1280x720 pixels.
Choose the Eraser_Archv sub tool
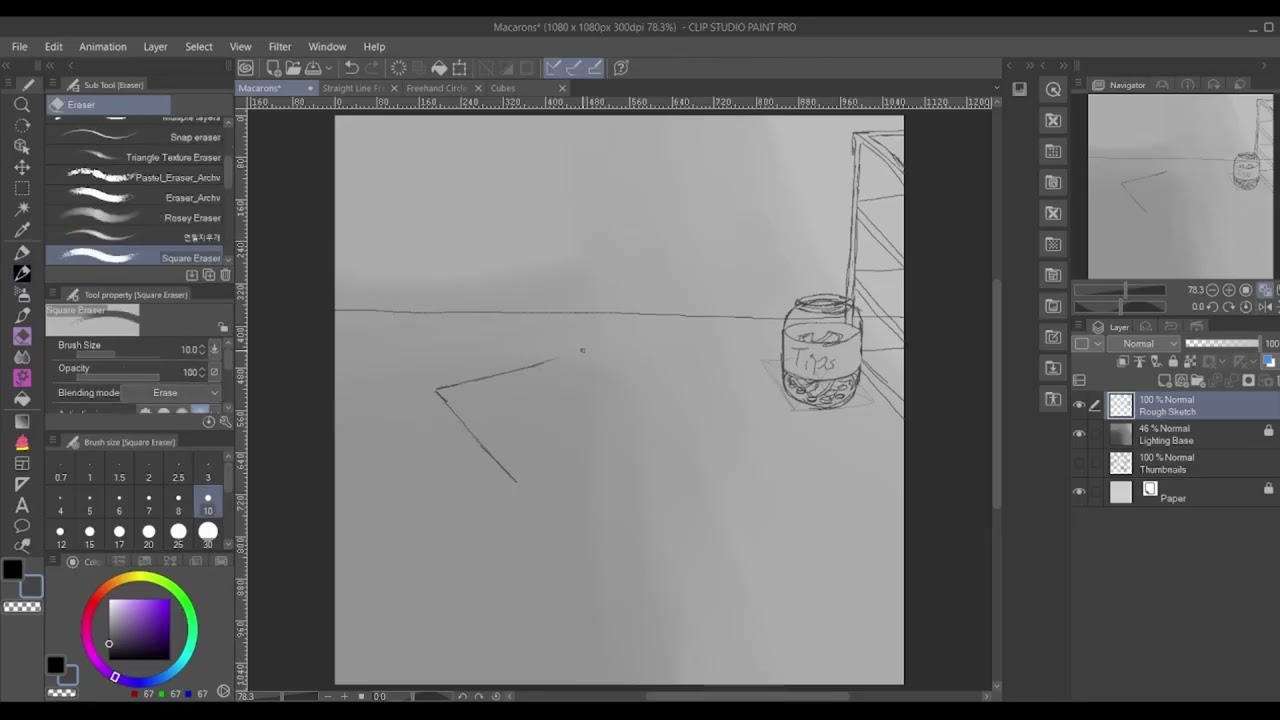click(x=135, y=198)
